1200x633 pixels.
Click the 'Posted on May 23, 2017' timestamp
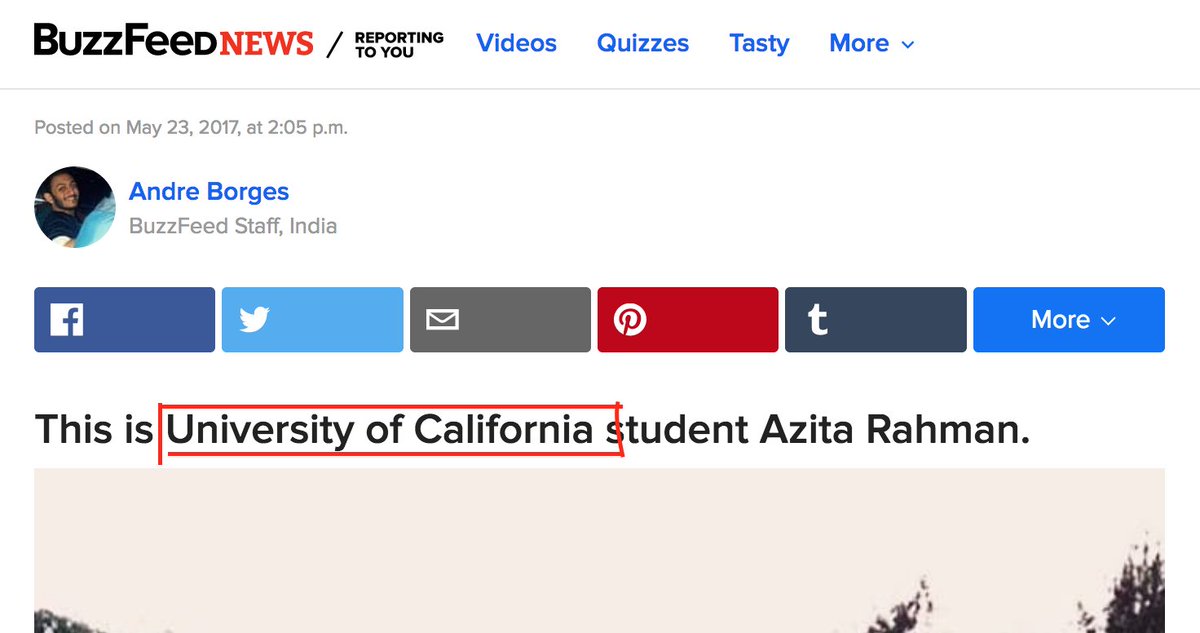click(x=191, y=127)
